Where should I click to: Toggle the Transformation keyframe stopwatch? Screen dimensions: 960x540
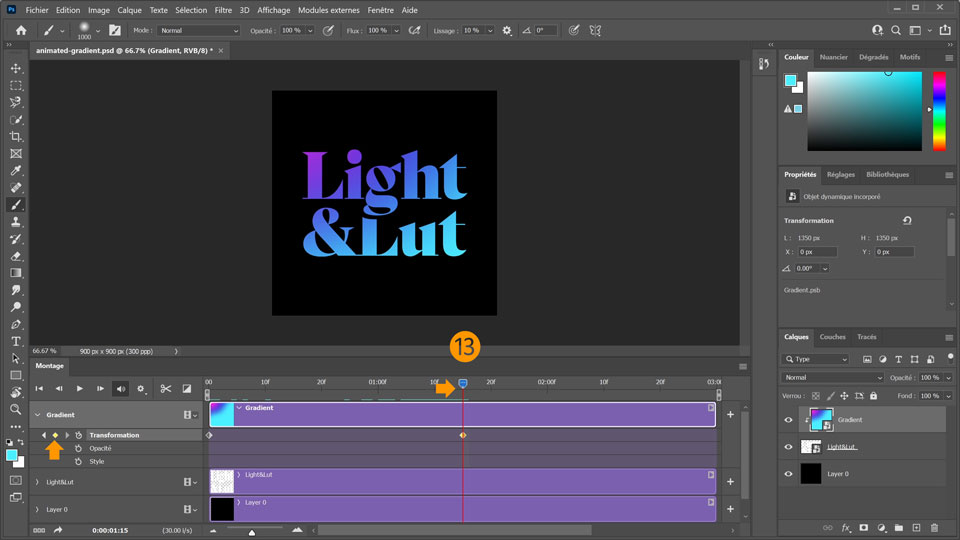tap(79, 435)
